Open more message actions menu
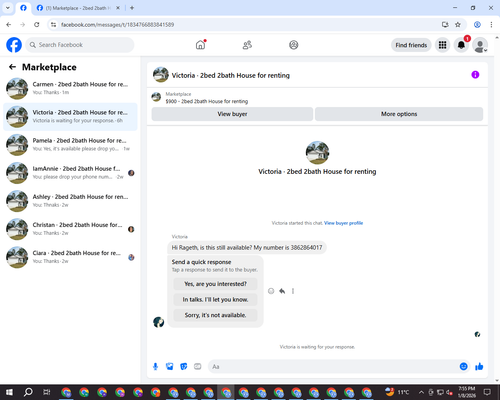Viewport: 500px width, 400px height. [x=293, y=291]
